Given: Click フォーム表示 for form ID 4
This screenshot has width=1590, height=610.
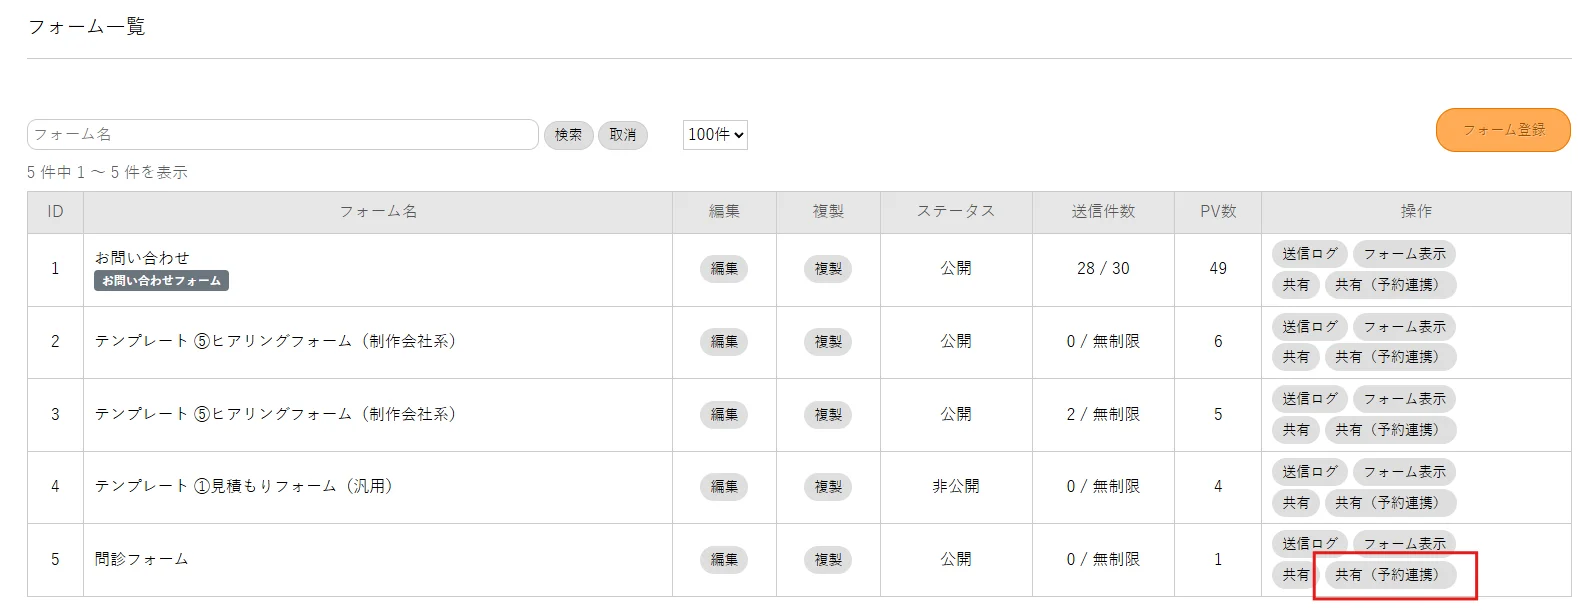Looking at the screenshot, I should [x=1403, y=472].
